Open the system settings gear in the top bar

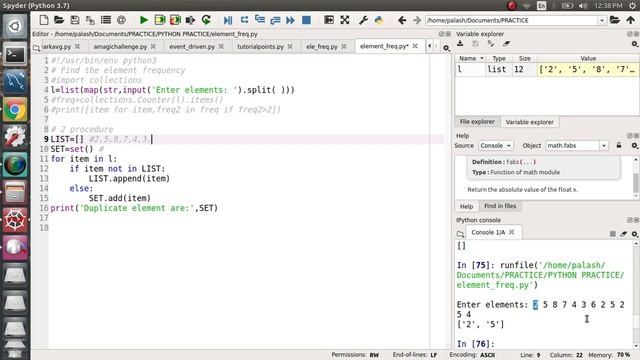pos(633,6)
